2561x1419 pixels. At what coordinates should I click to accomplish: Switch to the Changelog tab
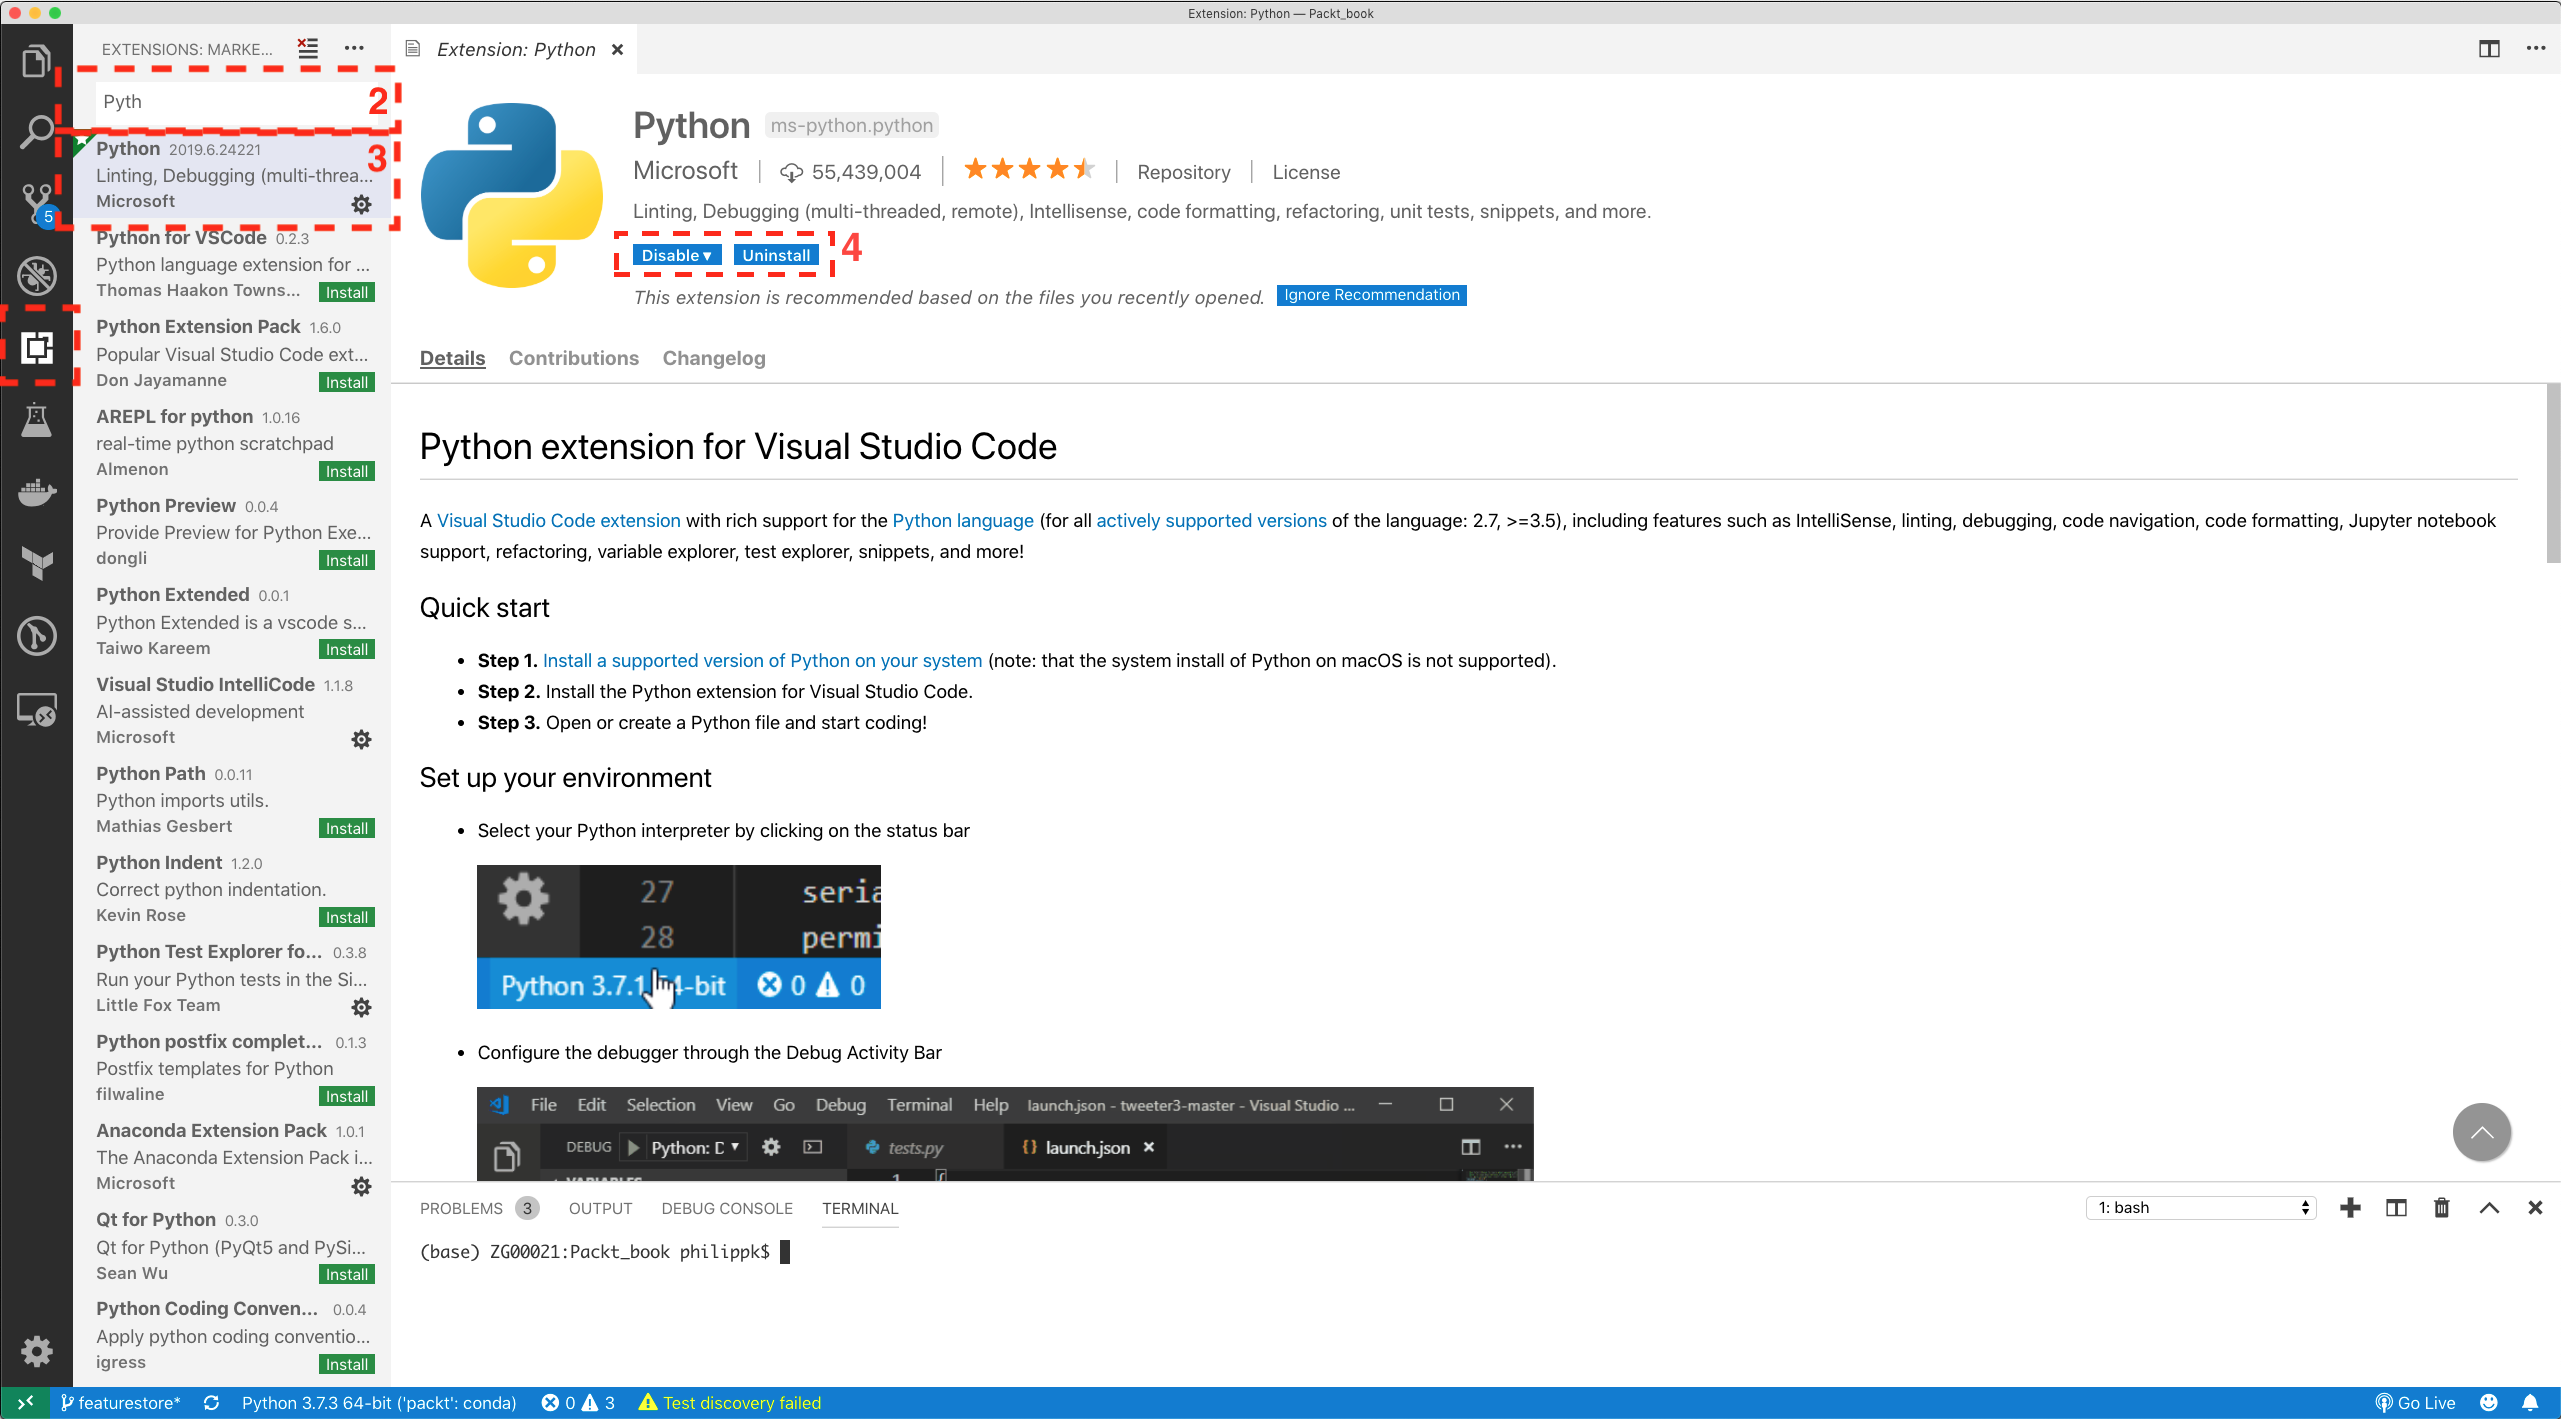[x=714, y=358]
